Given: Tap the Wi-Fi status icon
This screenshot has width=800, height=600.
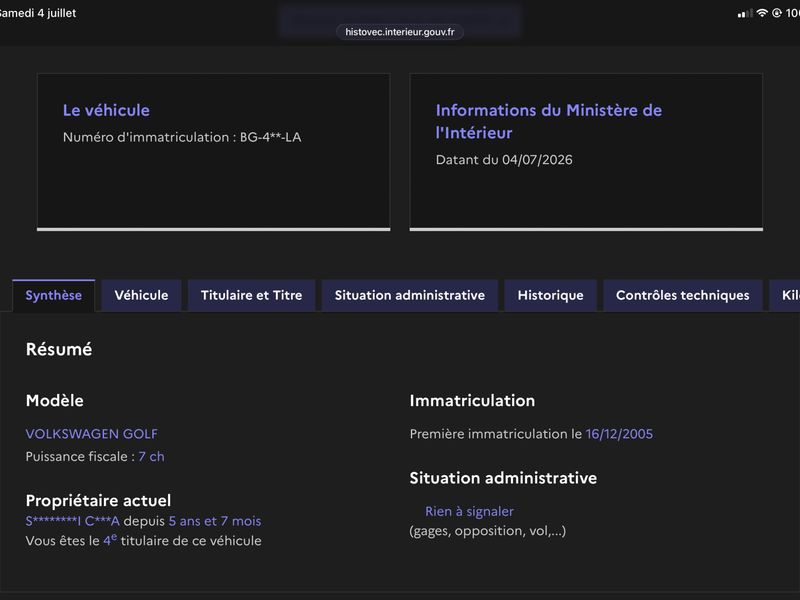Looking at the screenshot, I should [x=762, y=13].
